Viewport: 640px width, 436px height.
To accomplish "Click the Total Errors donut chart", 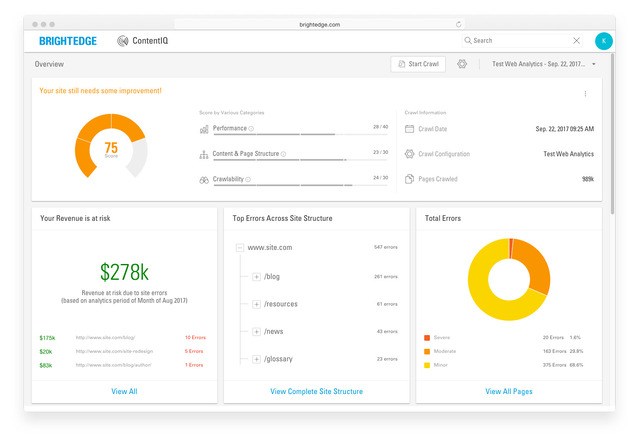I will tap(509, 280).
